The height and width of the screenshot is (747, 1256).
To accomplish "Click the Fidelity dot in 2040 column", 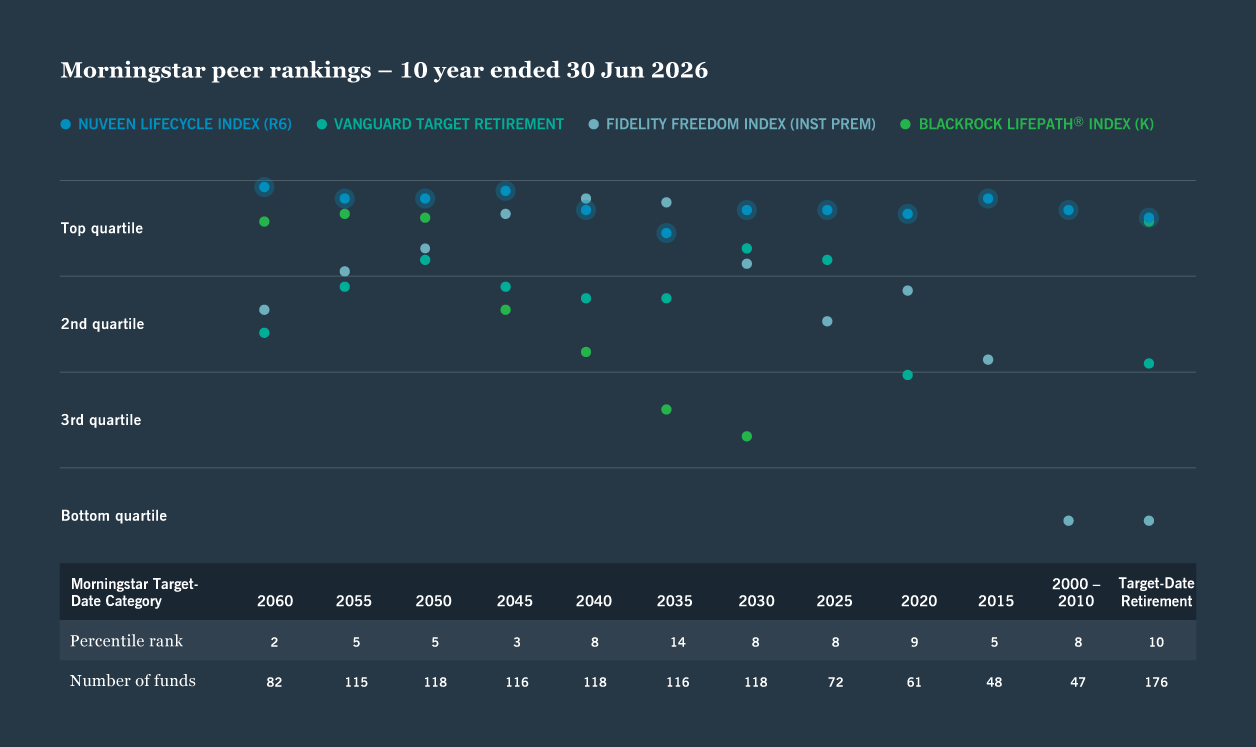I will pyautogui.click(x=586, y=198).
